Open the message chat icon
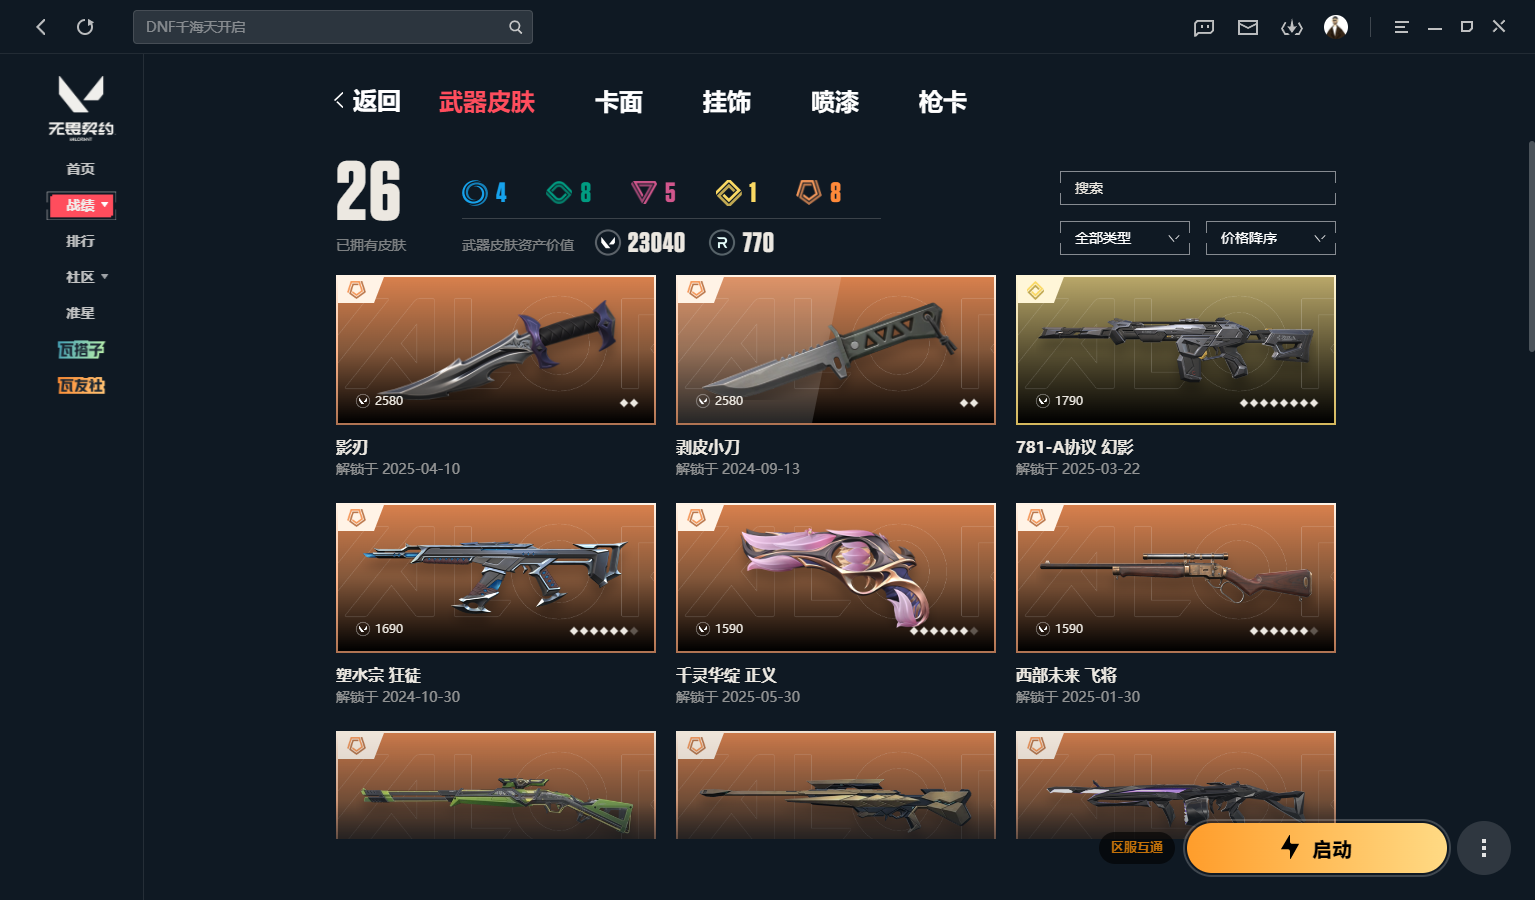 click(x=1204, y=27)
